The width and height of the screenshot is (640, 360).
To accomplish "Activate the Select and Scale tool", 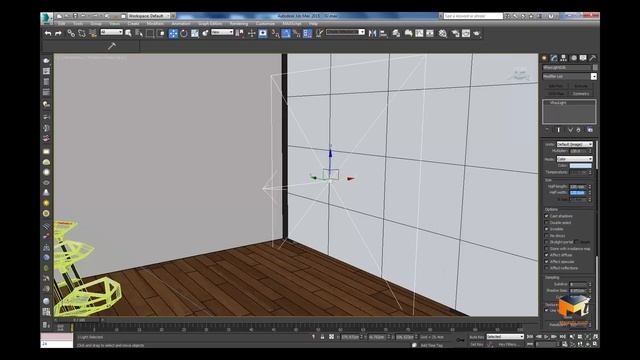I will 195,33.
